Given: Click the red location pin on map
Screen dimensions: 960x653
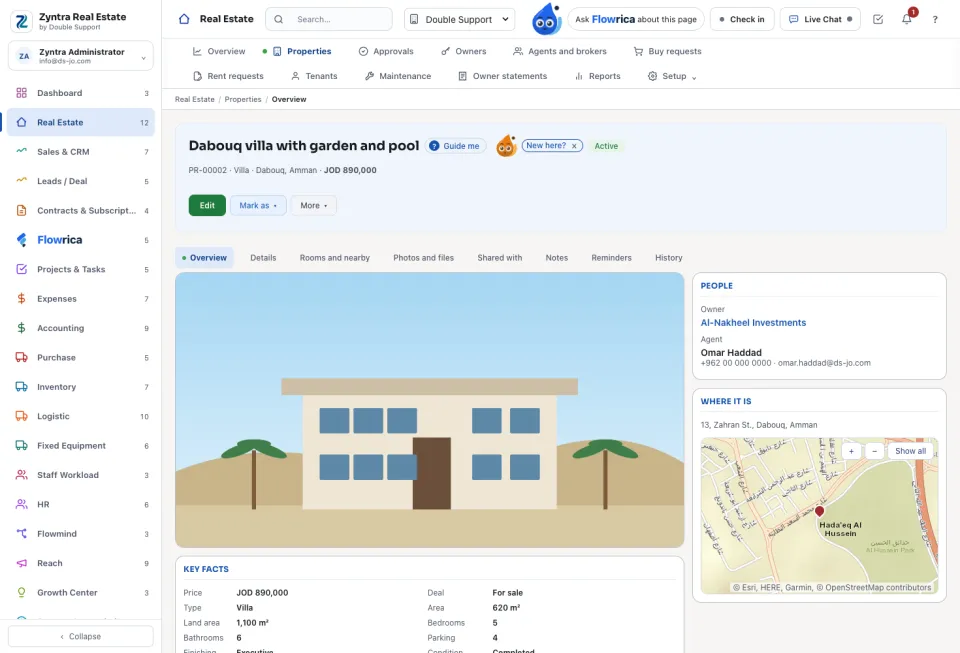Looking at the screenshot, I should pyautogui.click(x=819, y=511).
